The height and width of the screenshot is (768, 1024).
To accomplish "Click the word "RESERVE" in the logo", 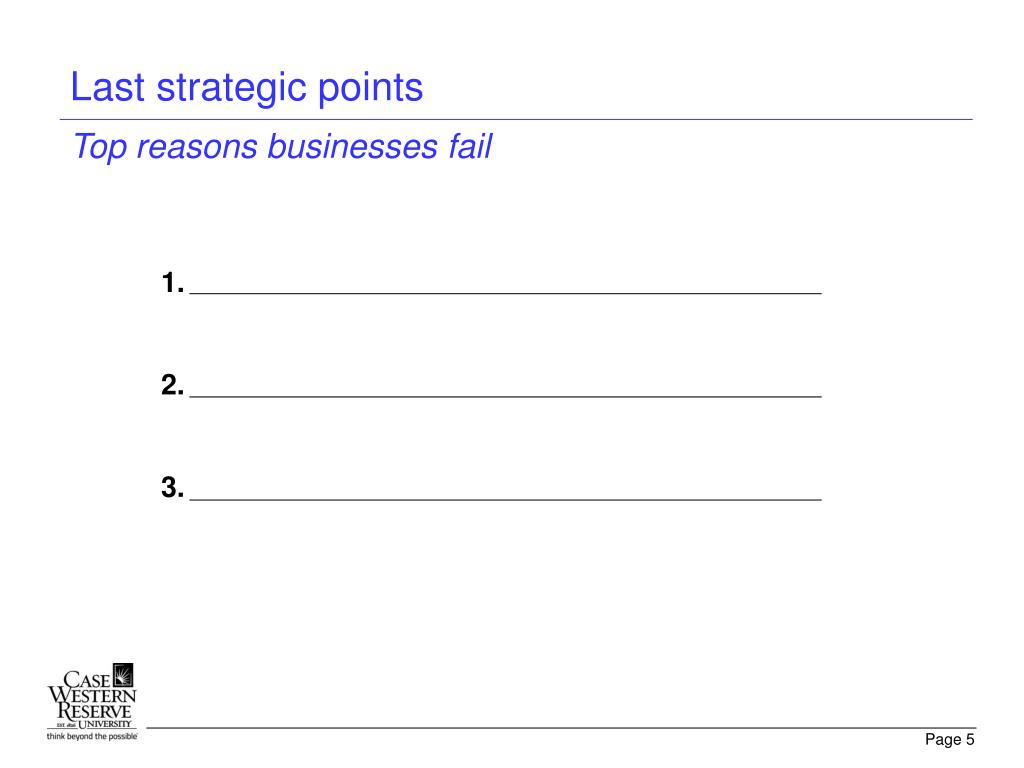I will click(x=94, y=711).
